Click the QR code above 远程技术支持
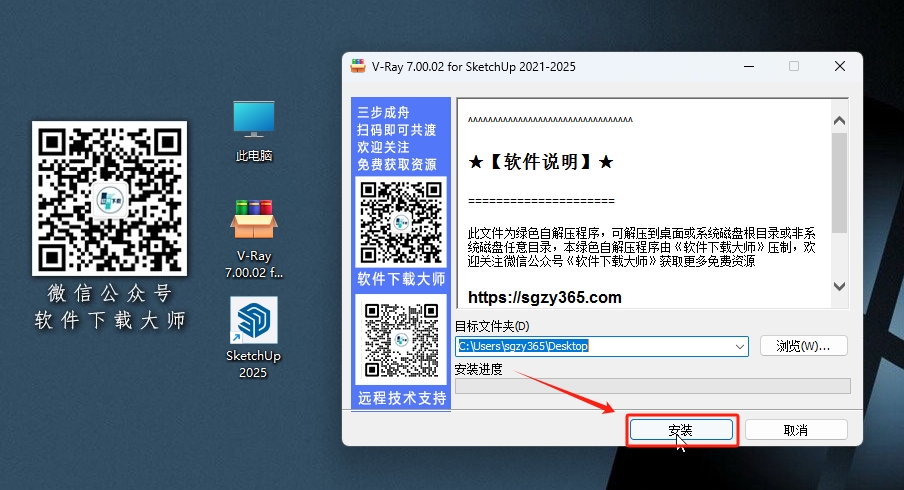The height and width of the screenshot is (490, 904). 401,340
